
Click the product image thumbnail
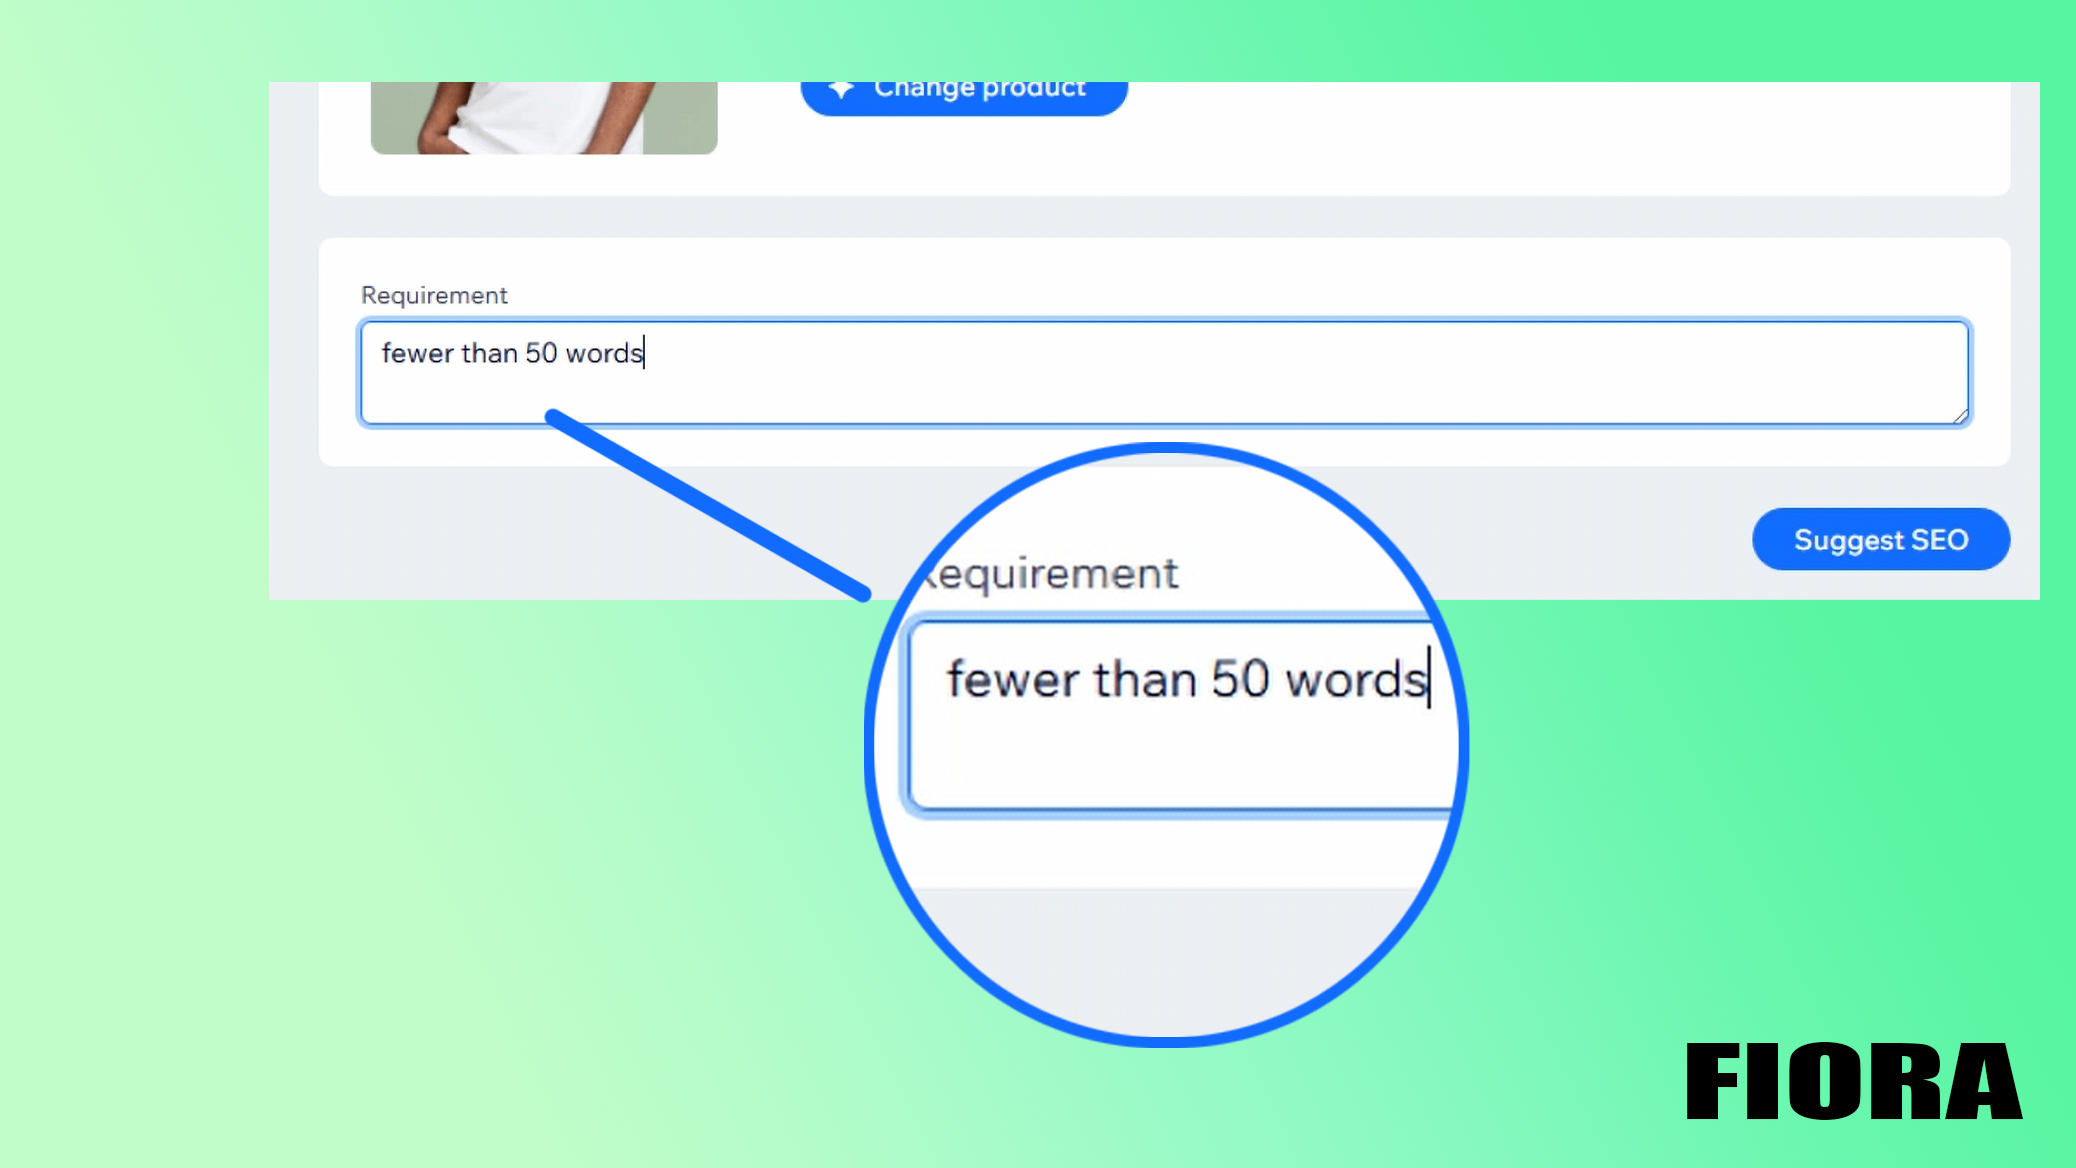click(x=544, y=118)
